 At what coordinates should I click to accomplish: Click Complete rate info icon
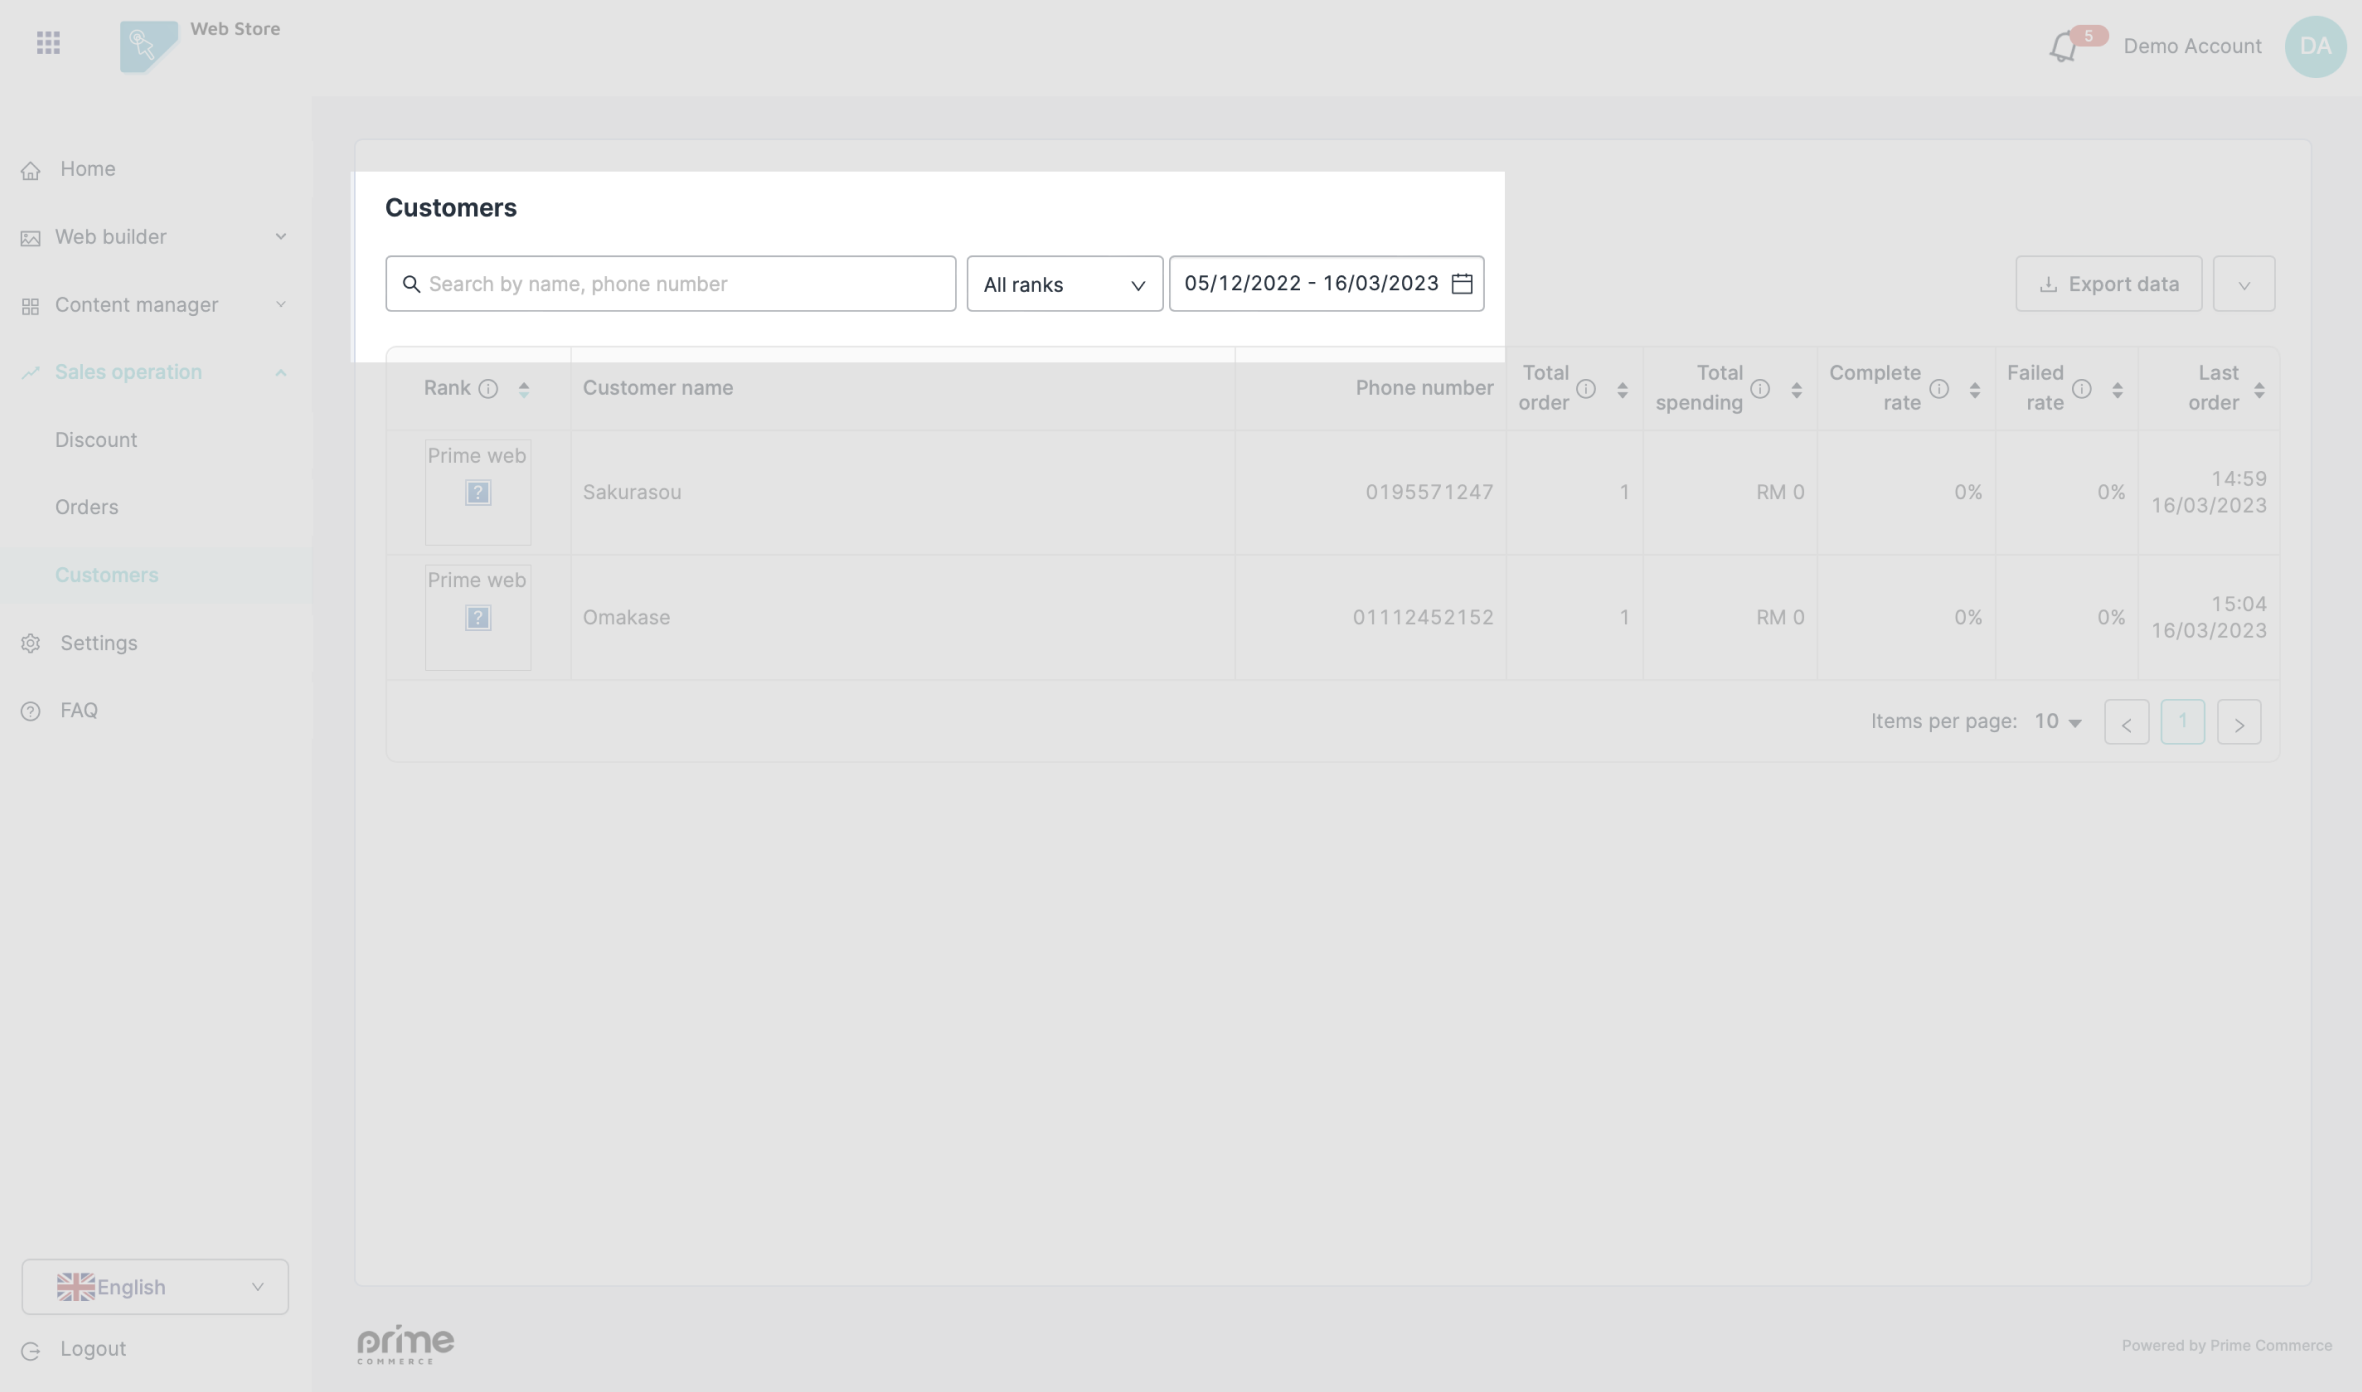pyautogui.click(x=1939, y=389)
